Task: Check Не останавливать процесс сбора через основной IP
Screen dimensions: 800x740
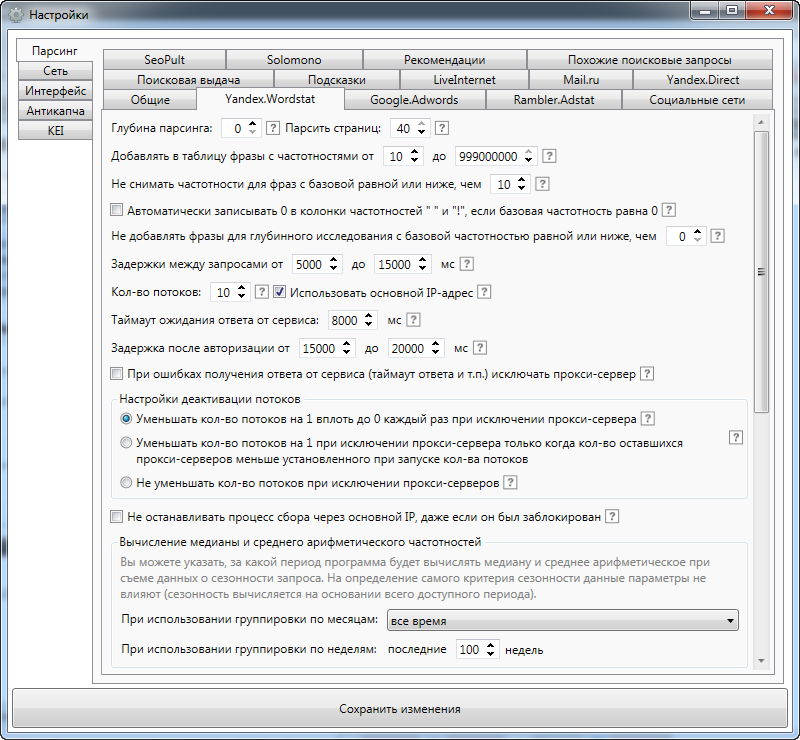Action: (x=117, y=516)
